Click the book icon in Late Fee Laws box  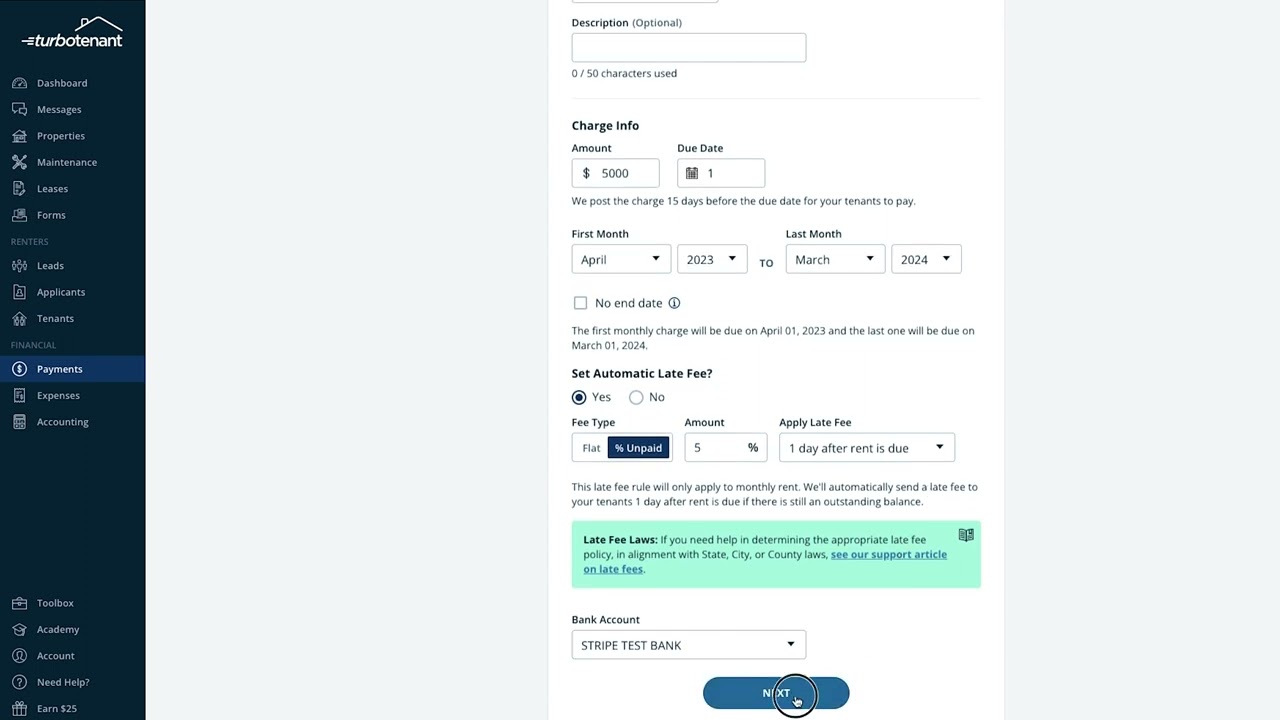click(966, 535)
